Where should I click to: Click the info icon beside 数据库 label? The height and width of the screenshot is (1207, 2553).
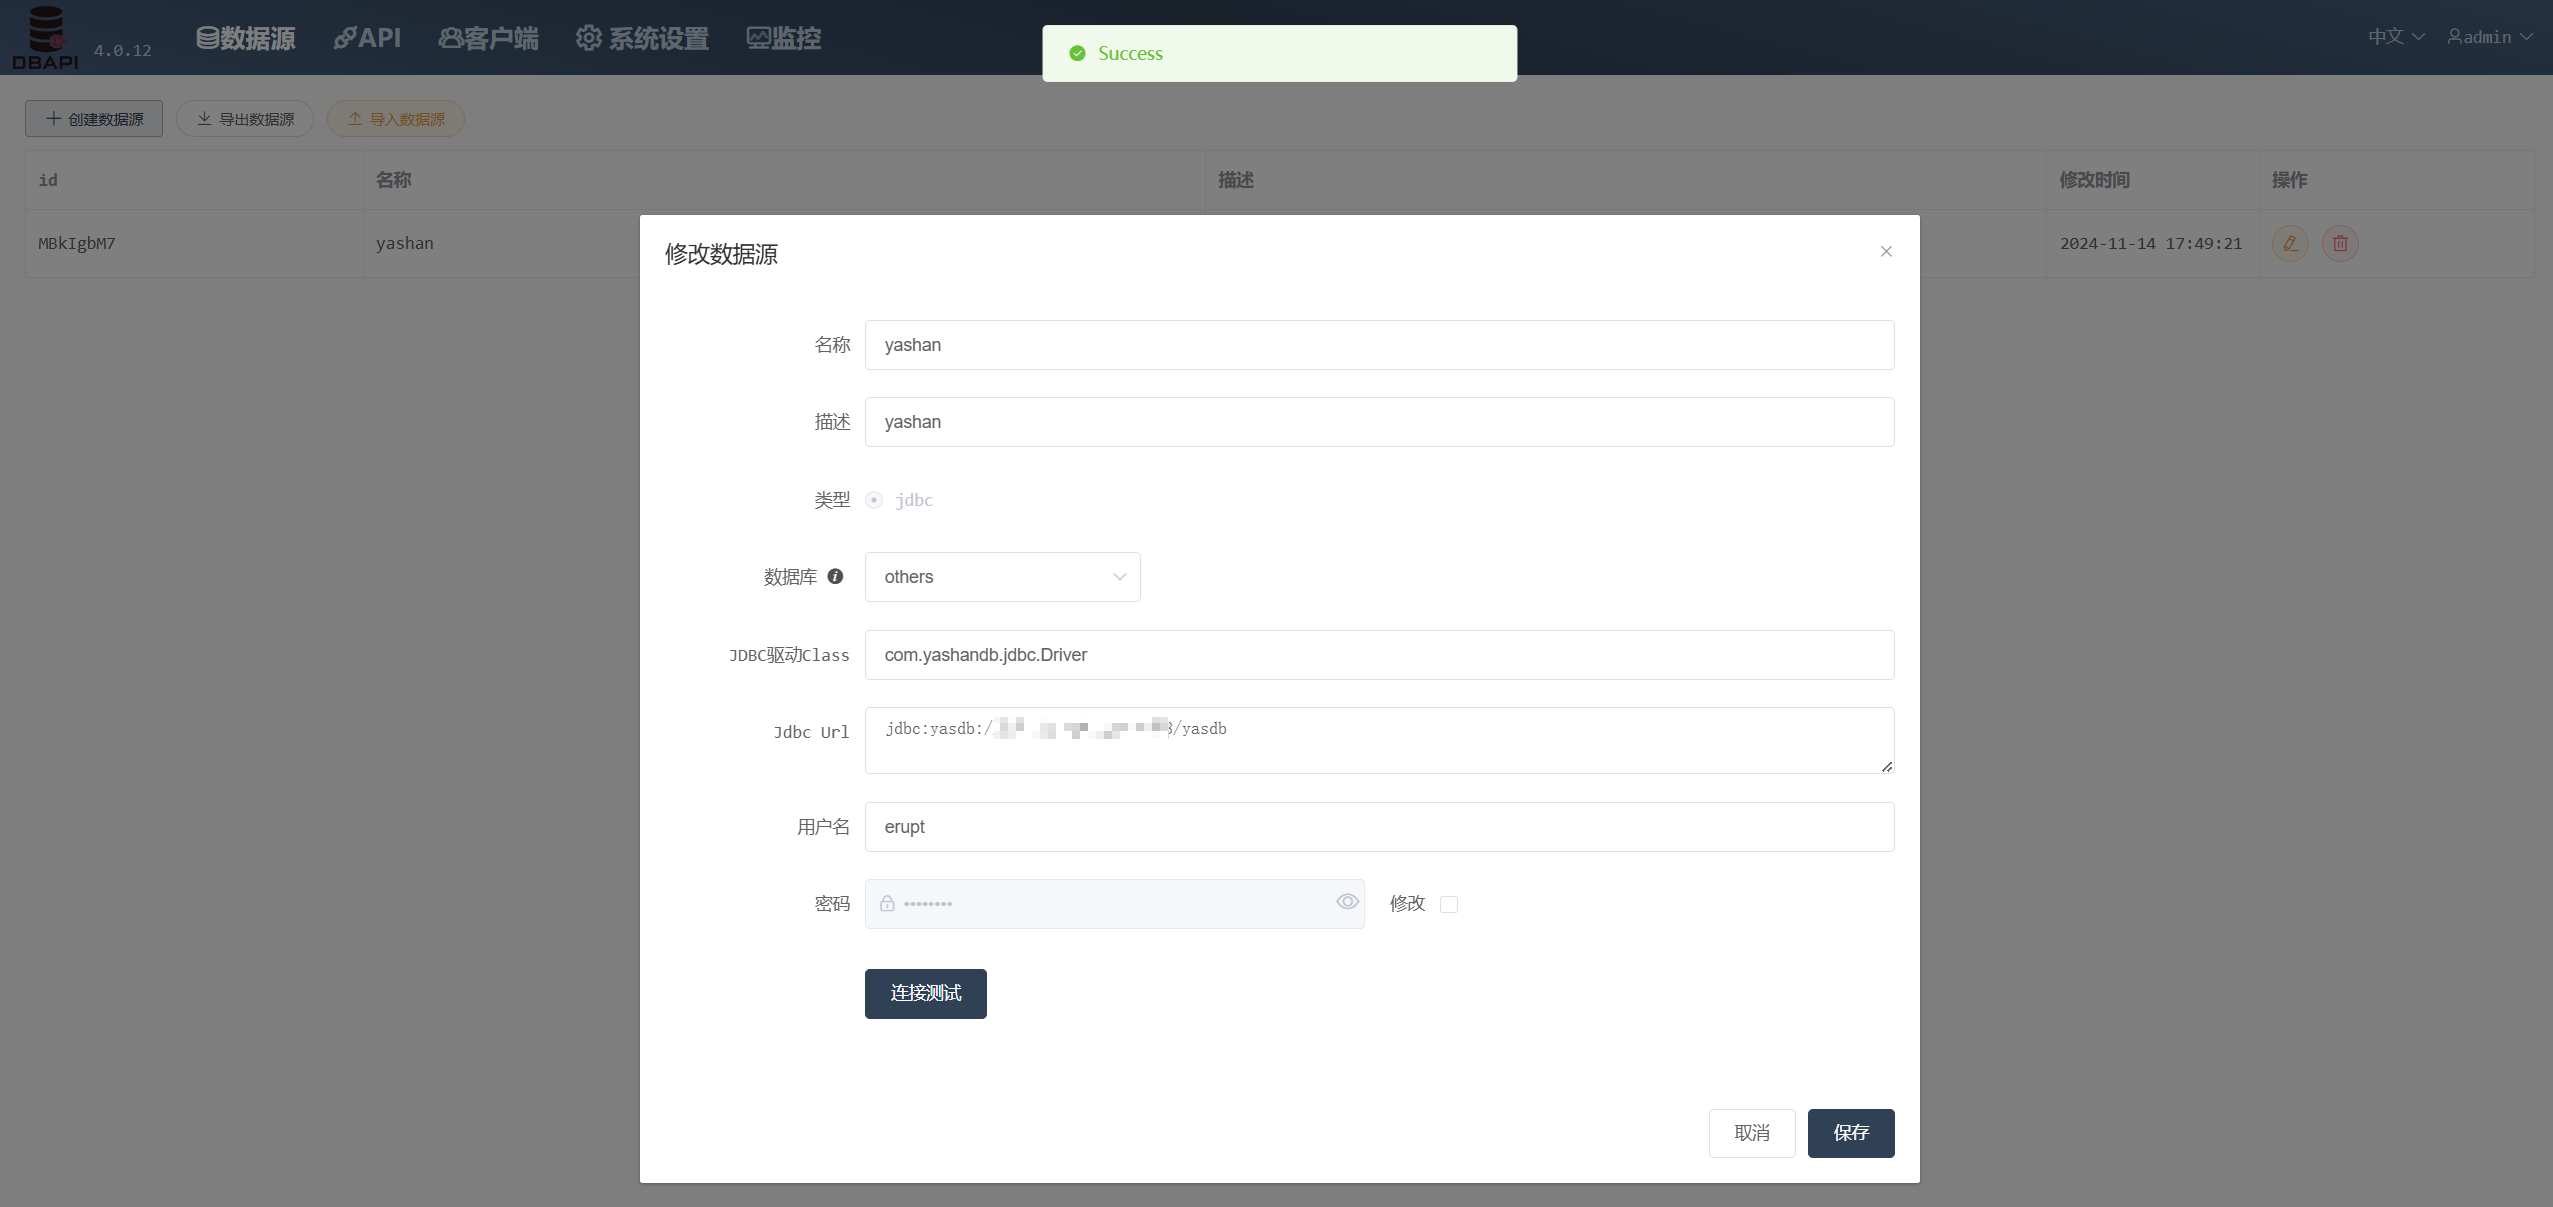tap(835, 576)
